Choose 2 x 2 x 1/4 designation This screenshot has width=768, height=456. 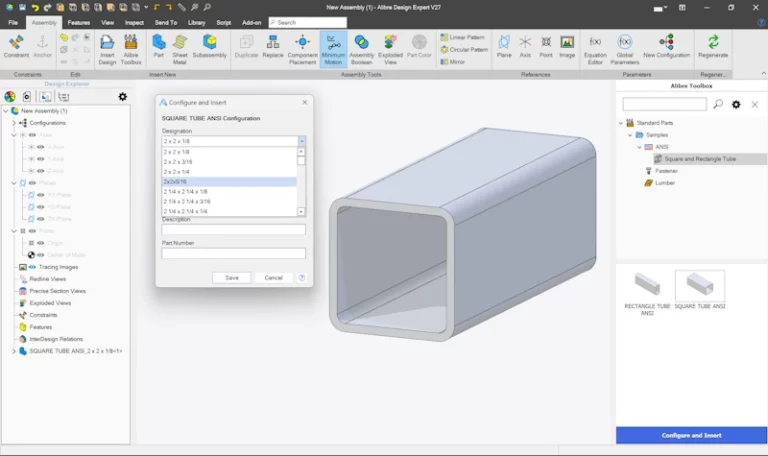[x=229, y=172]
